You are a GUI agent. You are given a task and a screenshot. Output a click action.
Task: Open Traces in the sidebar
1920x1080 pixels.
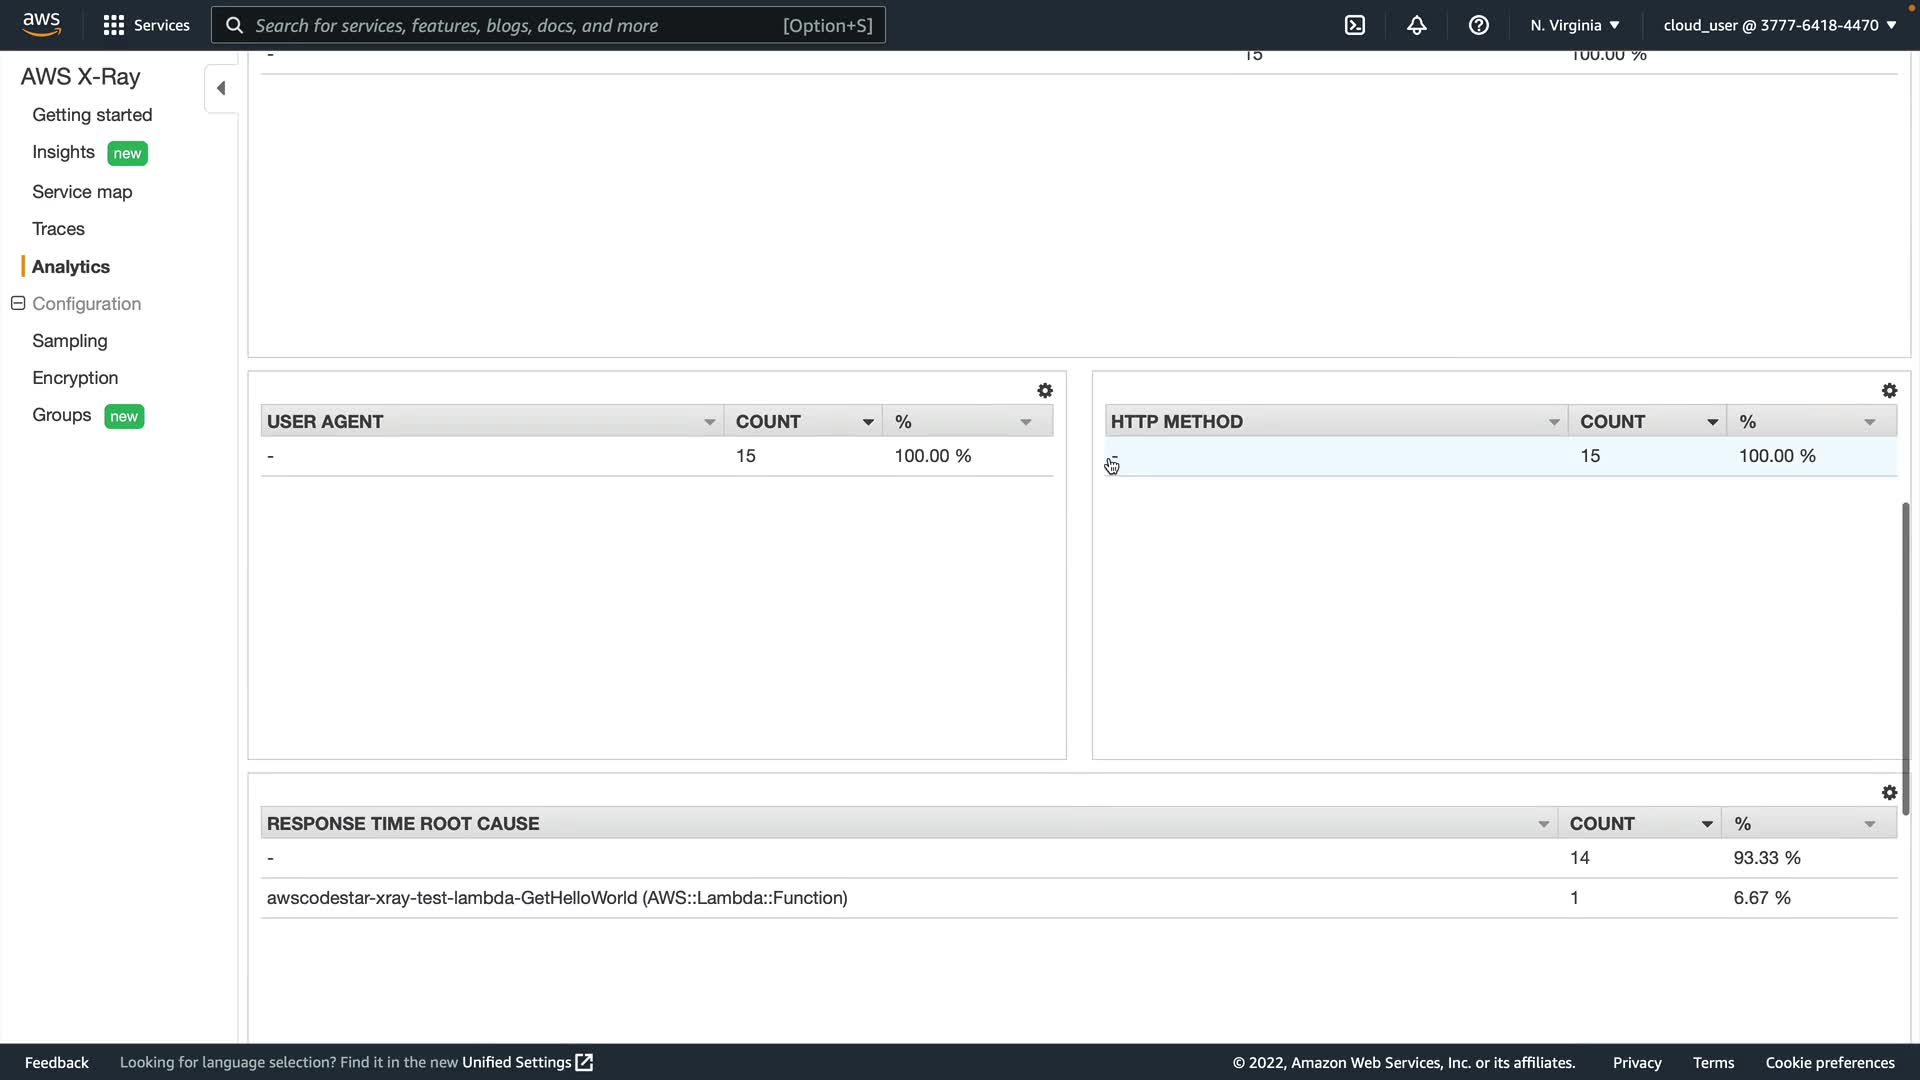(58, 229)
